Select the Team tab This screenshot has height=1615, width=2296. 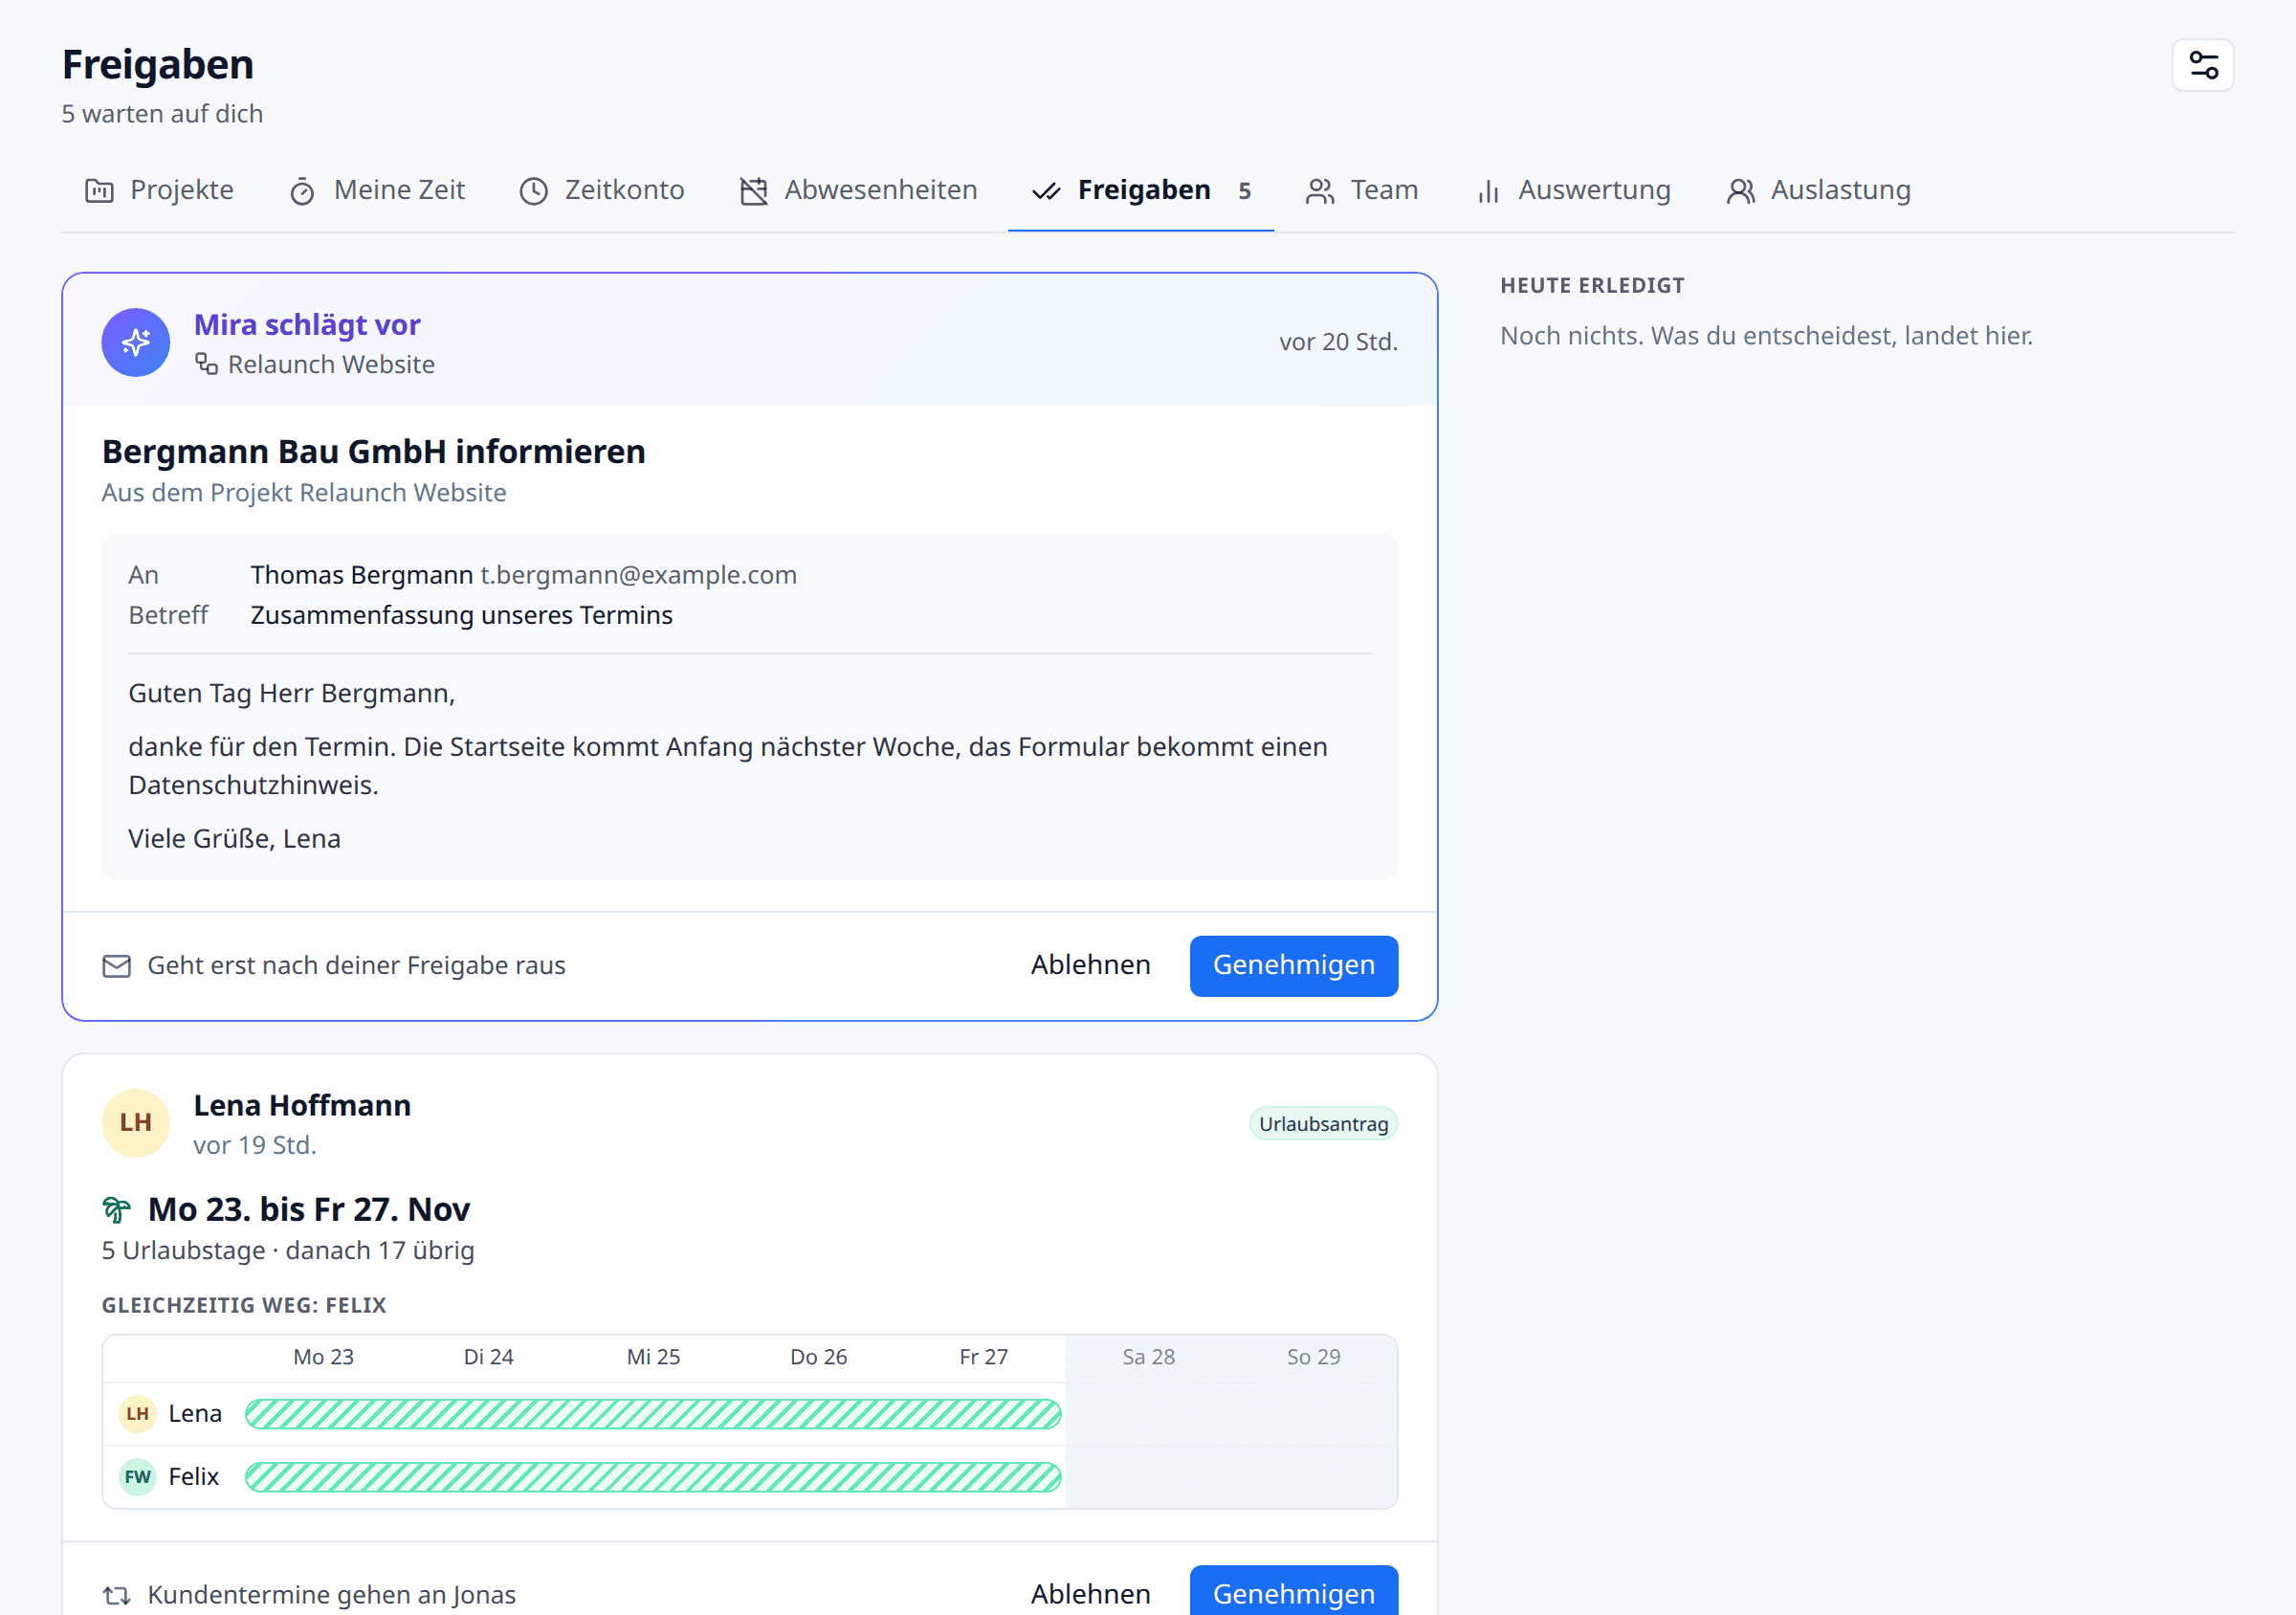(1361, 190)
